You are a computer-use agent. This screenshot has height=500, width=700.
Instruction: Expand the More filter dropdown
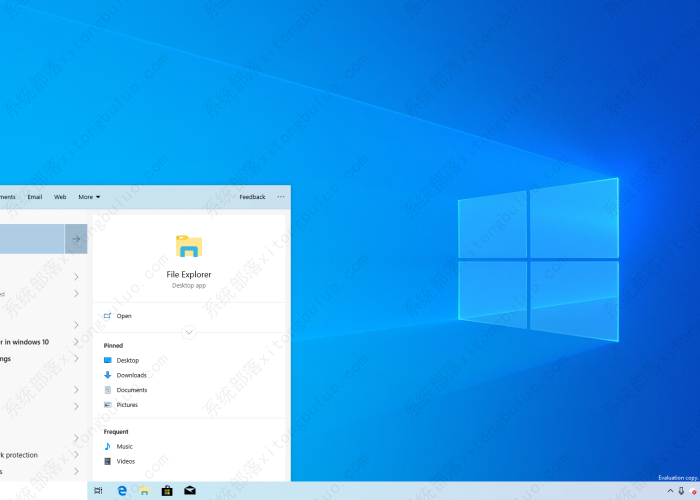[89, 197]
